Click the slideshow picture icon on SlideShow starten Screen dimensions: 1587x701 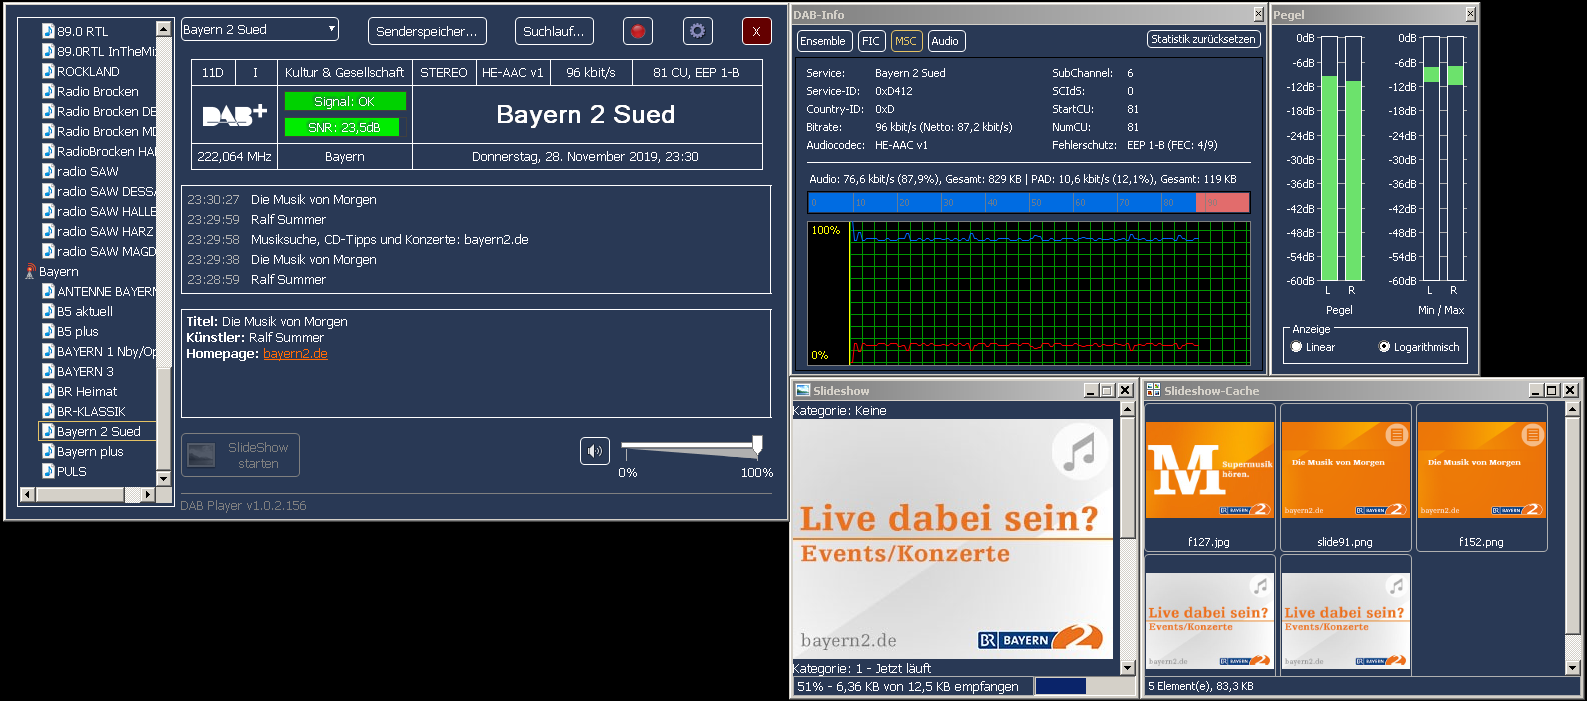[201, 455]
